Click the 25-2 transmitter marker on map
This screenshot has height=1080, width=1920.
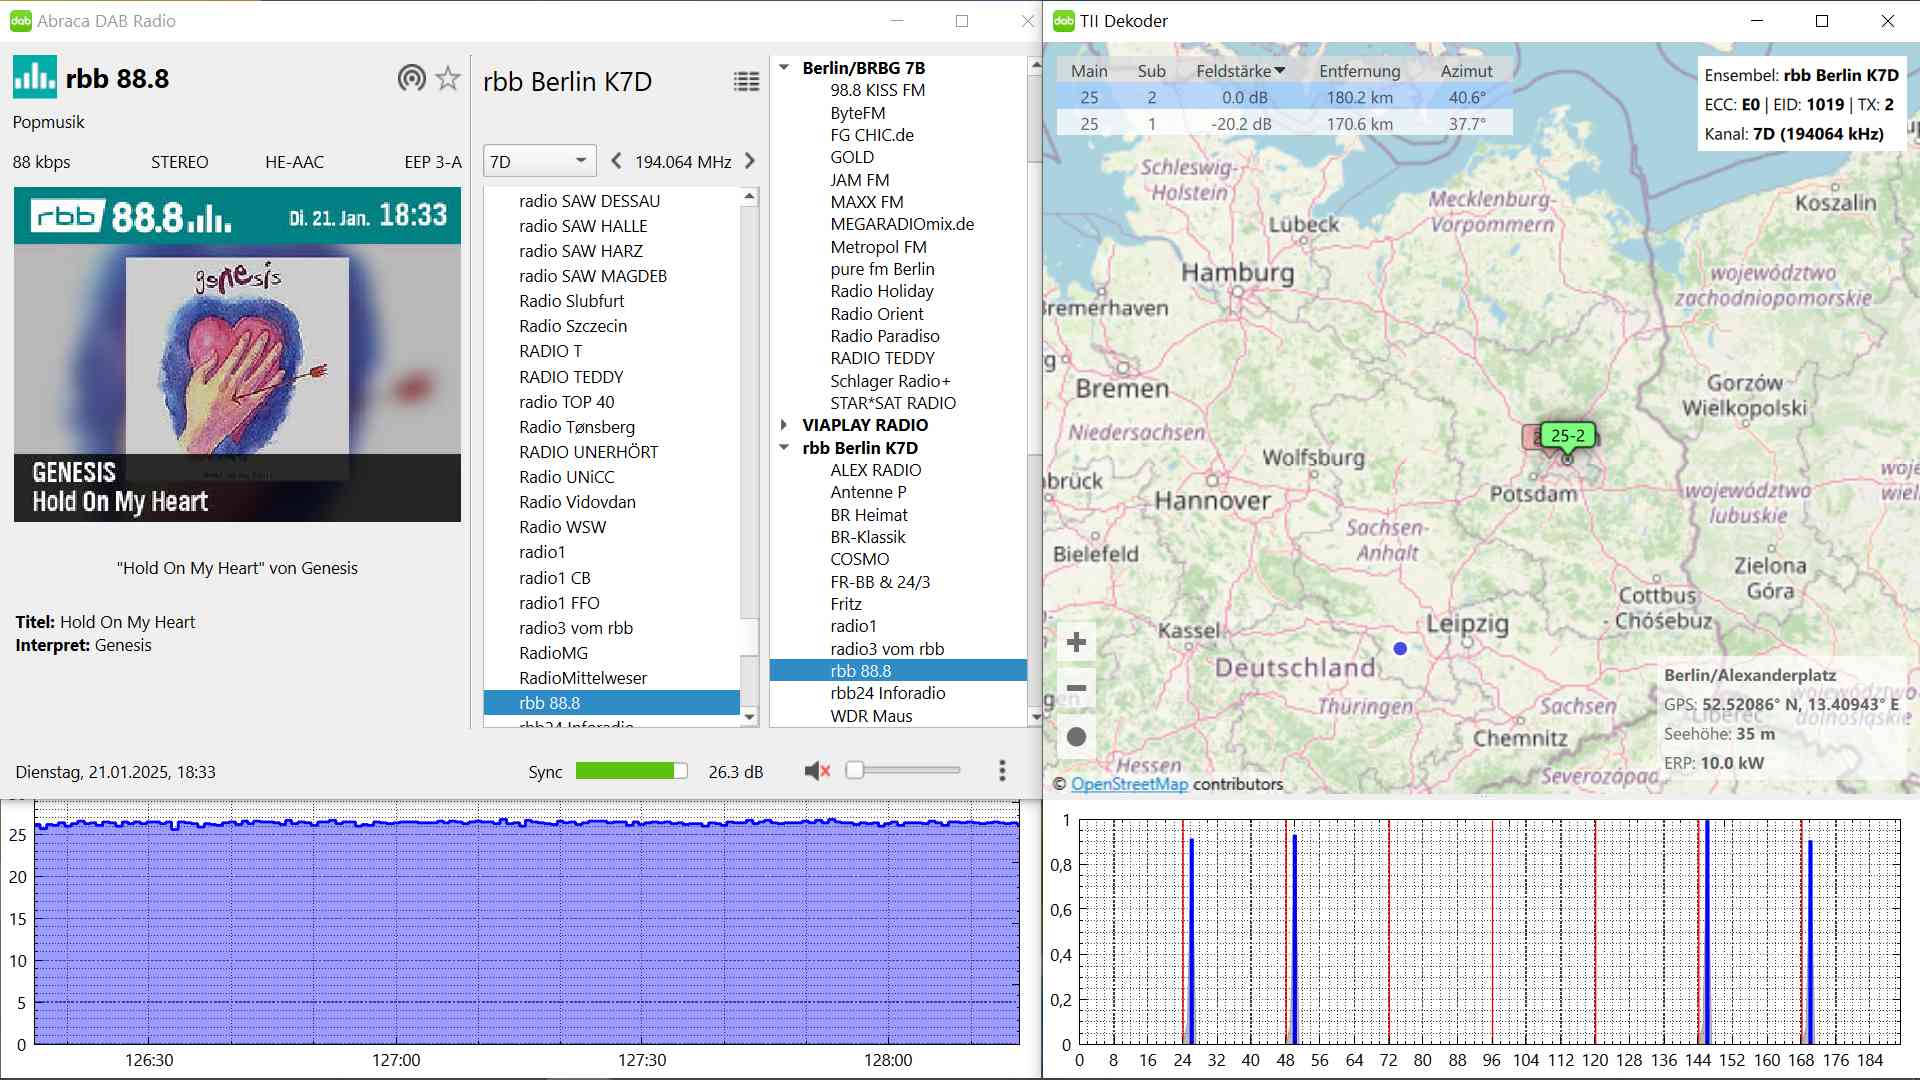[1567, 436]
